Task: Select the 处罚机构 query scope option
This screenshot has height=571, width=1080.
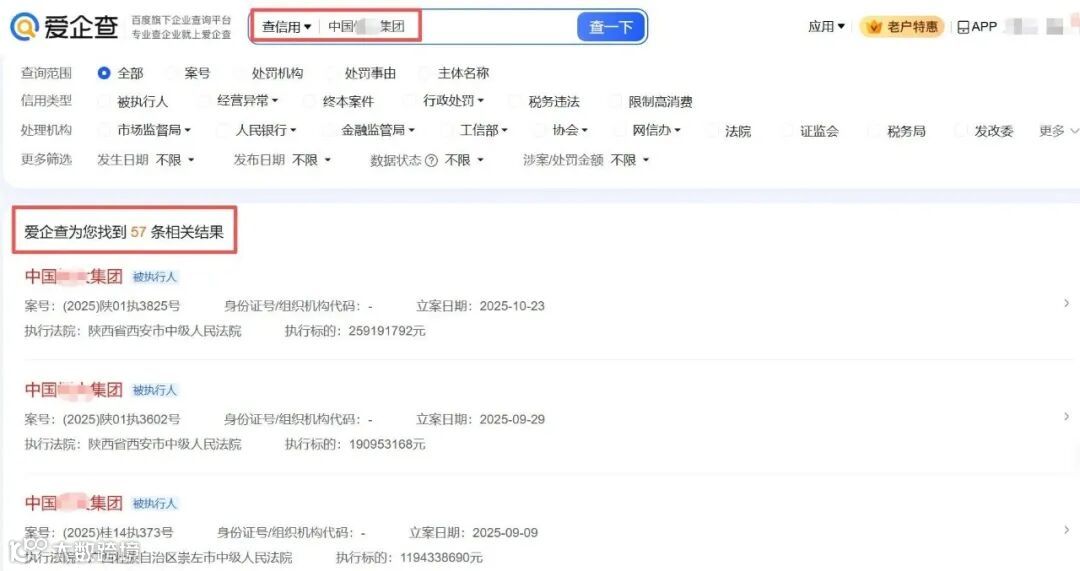Action: (x=269, y=73)
